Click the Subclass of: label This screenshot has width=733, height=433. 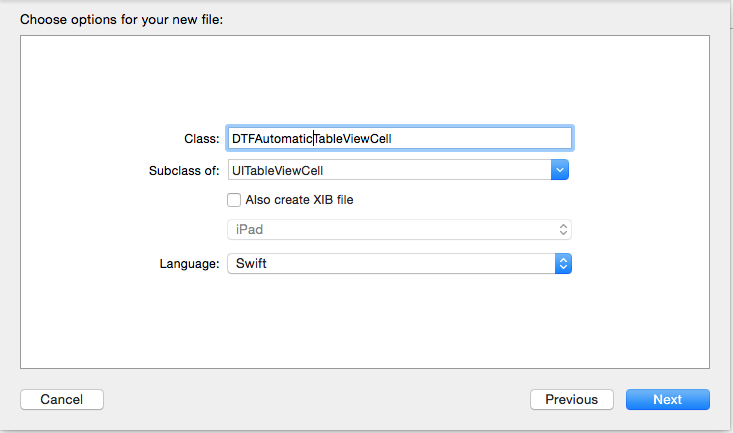184,171
